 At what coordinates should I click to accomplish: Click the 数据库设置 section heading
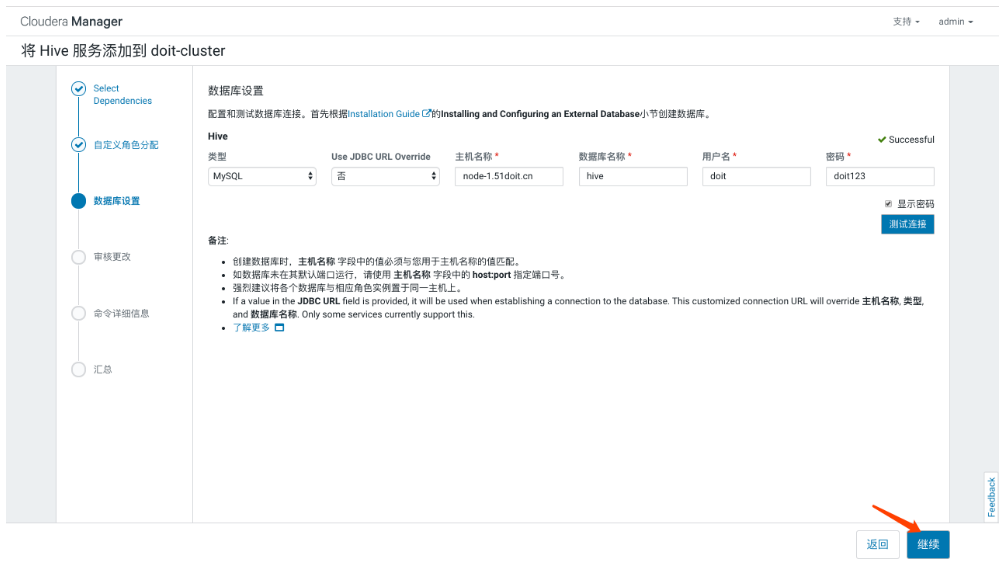click(236, 91)
